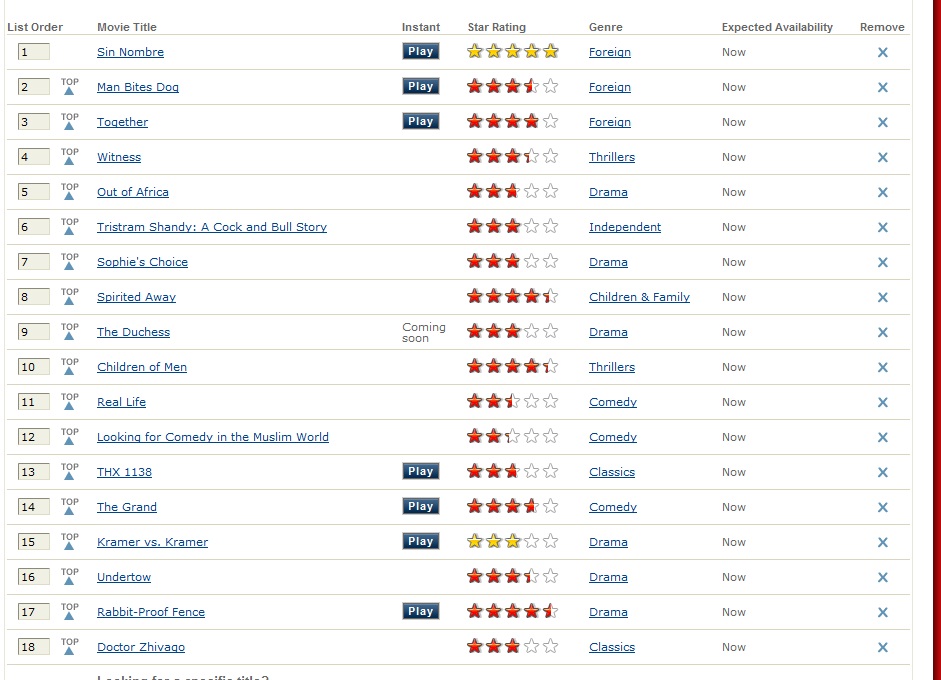Give Out of Africa a five-star rating
The height and width of the screenshot is (680, 941).
point(550,192)
